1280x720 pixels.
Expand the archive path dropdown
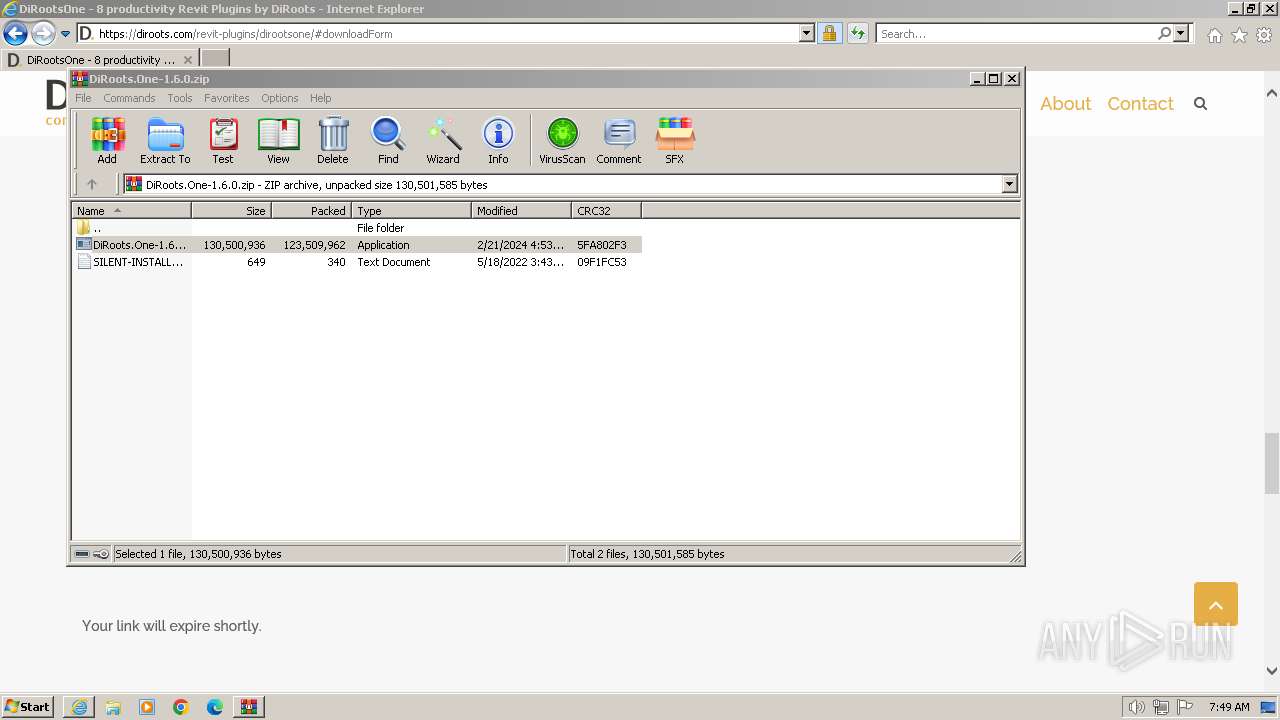click(x=1009, y=184)
